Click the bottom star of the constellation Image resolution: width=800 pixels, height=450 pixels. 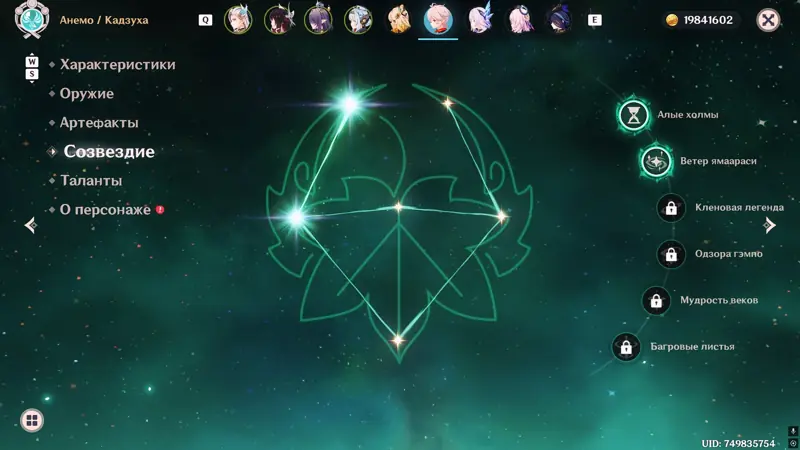point(398,340)
